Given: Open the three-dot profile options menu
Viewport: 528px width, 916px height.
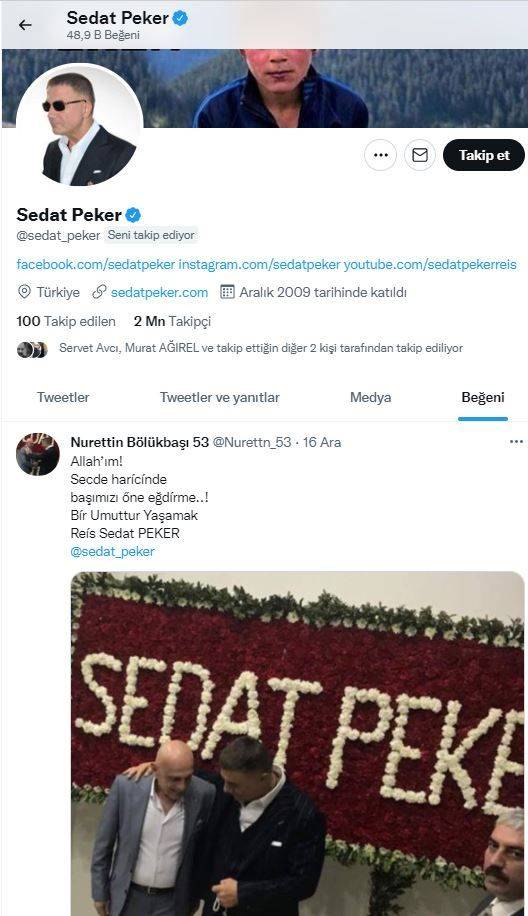Looking at the screenshot, I should click(x=380, y=155).
